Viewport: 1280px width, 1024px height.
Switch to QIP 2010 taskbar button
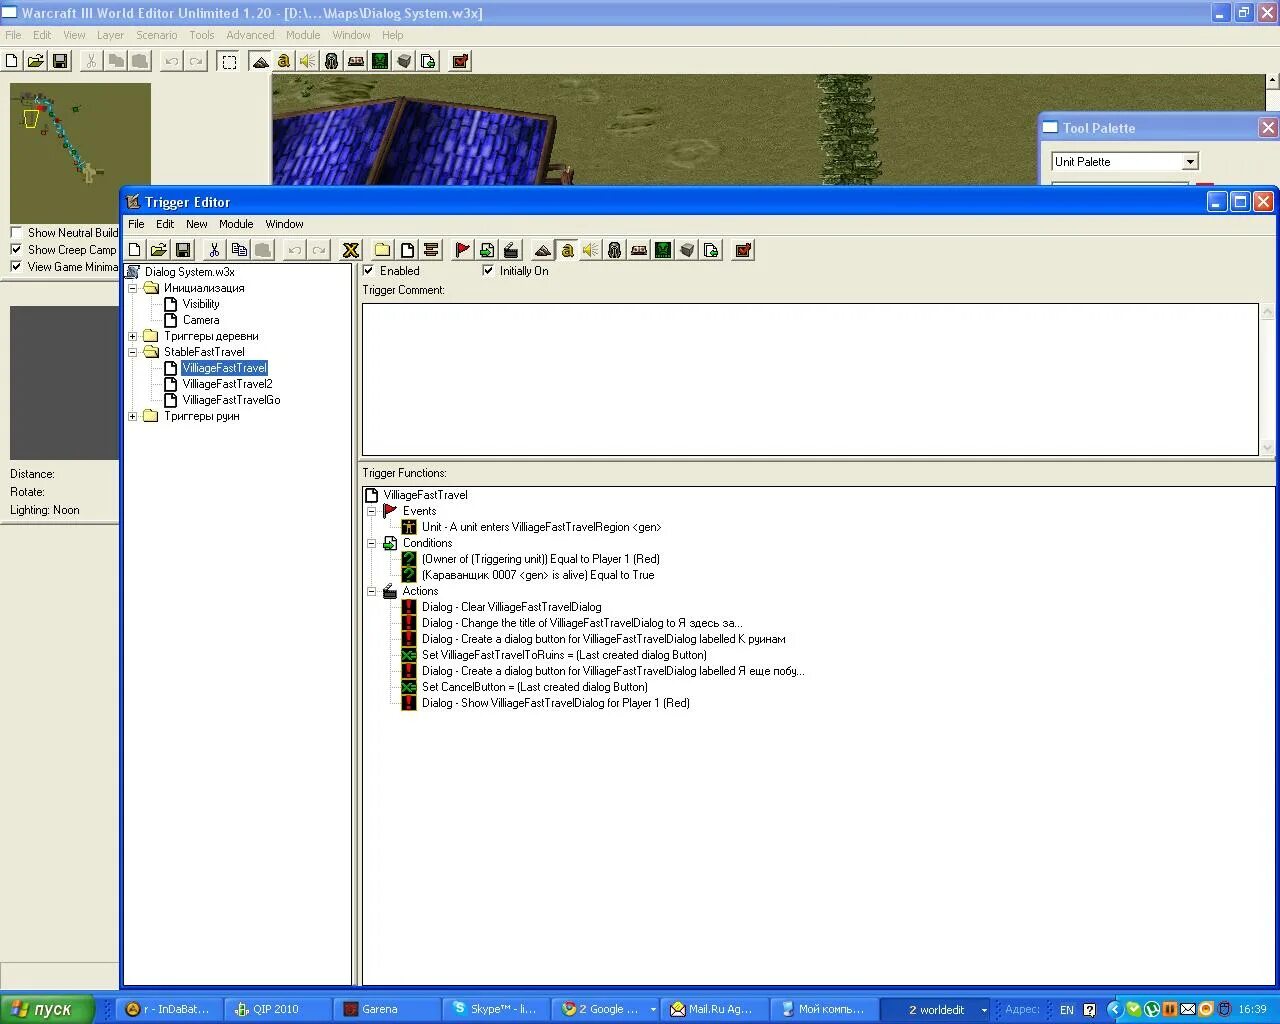click(278, 1009)
